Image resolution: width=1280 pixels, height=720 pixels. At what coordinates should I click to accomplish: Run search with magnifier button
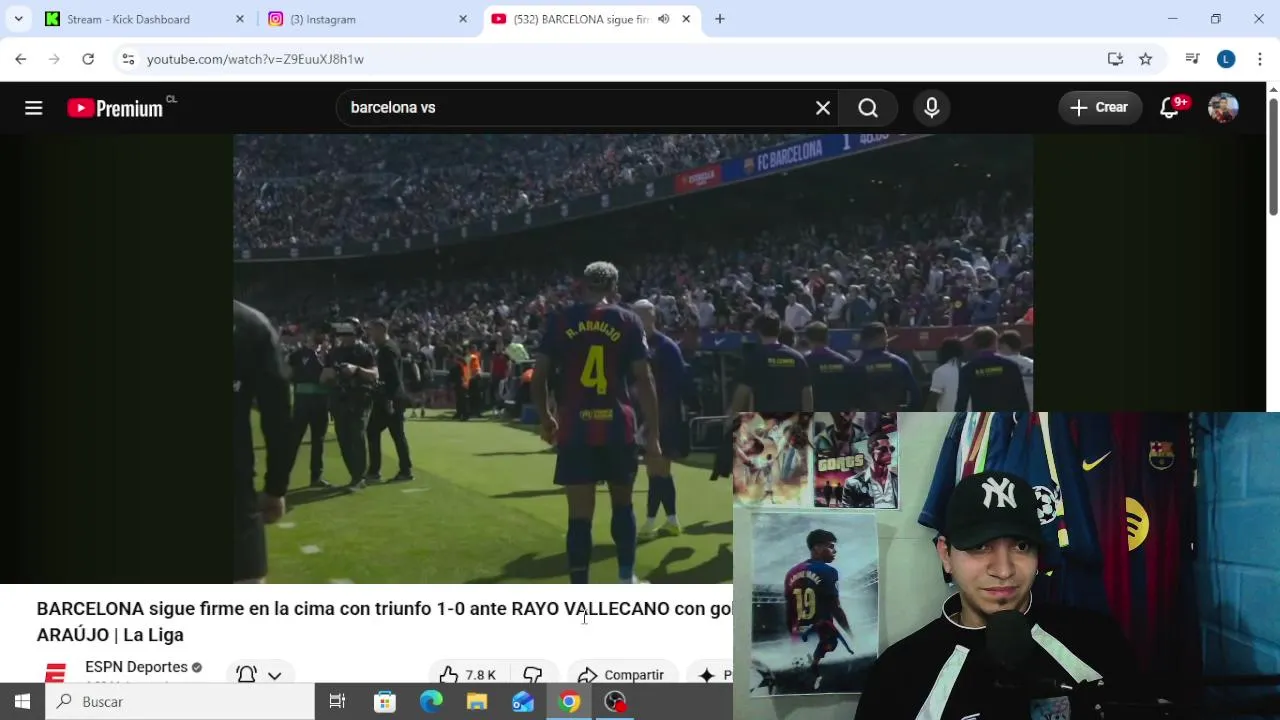[x=868, y=108]
